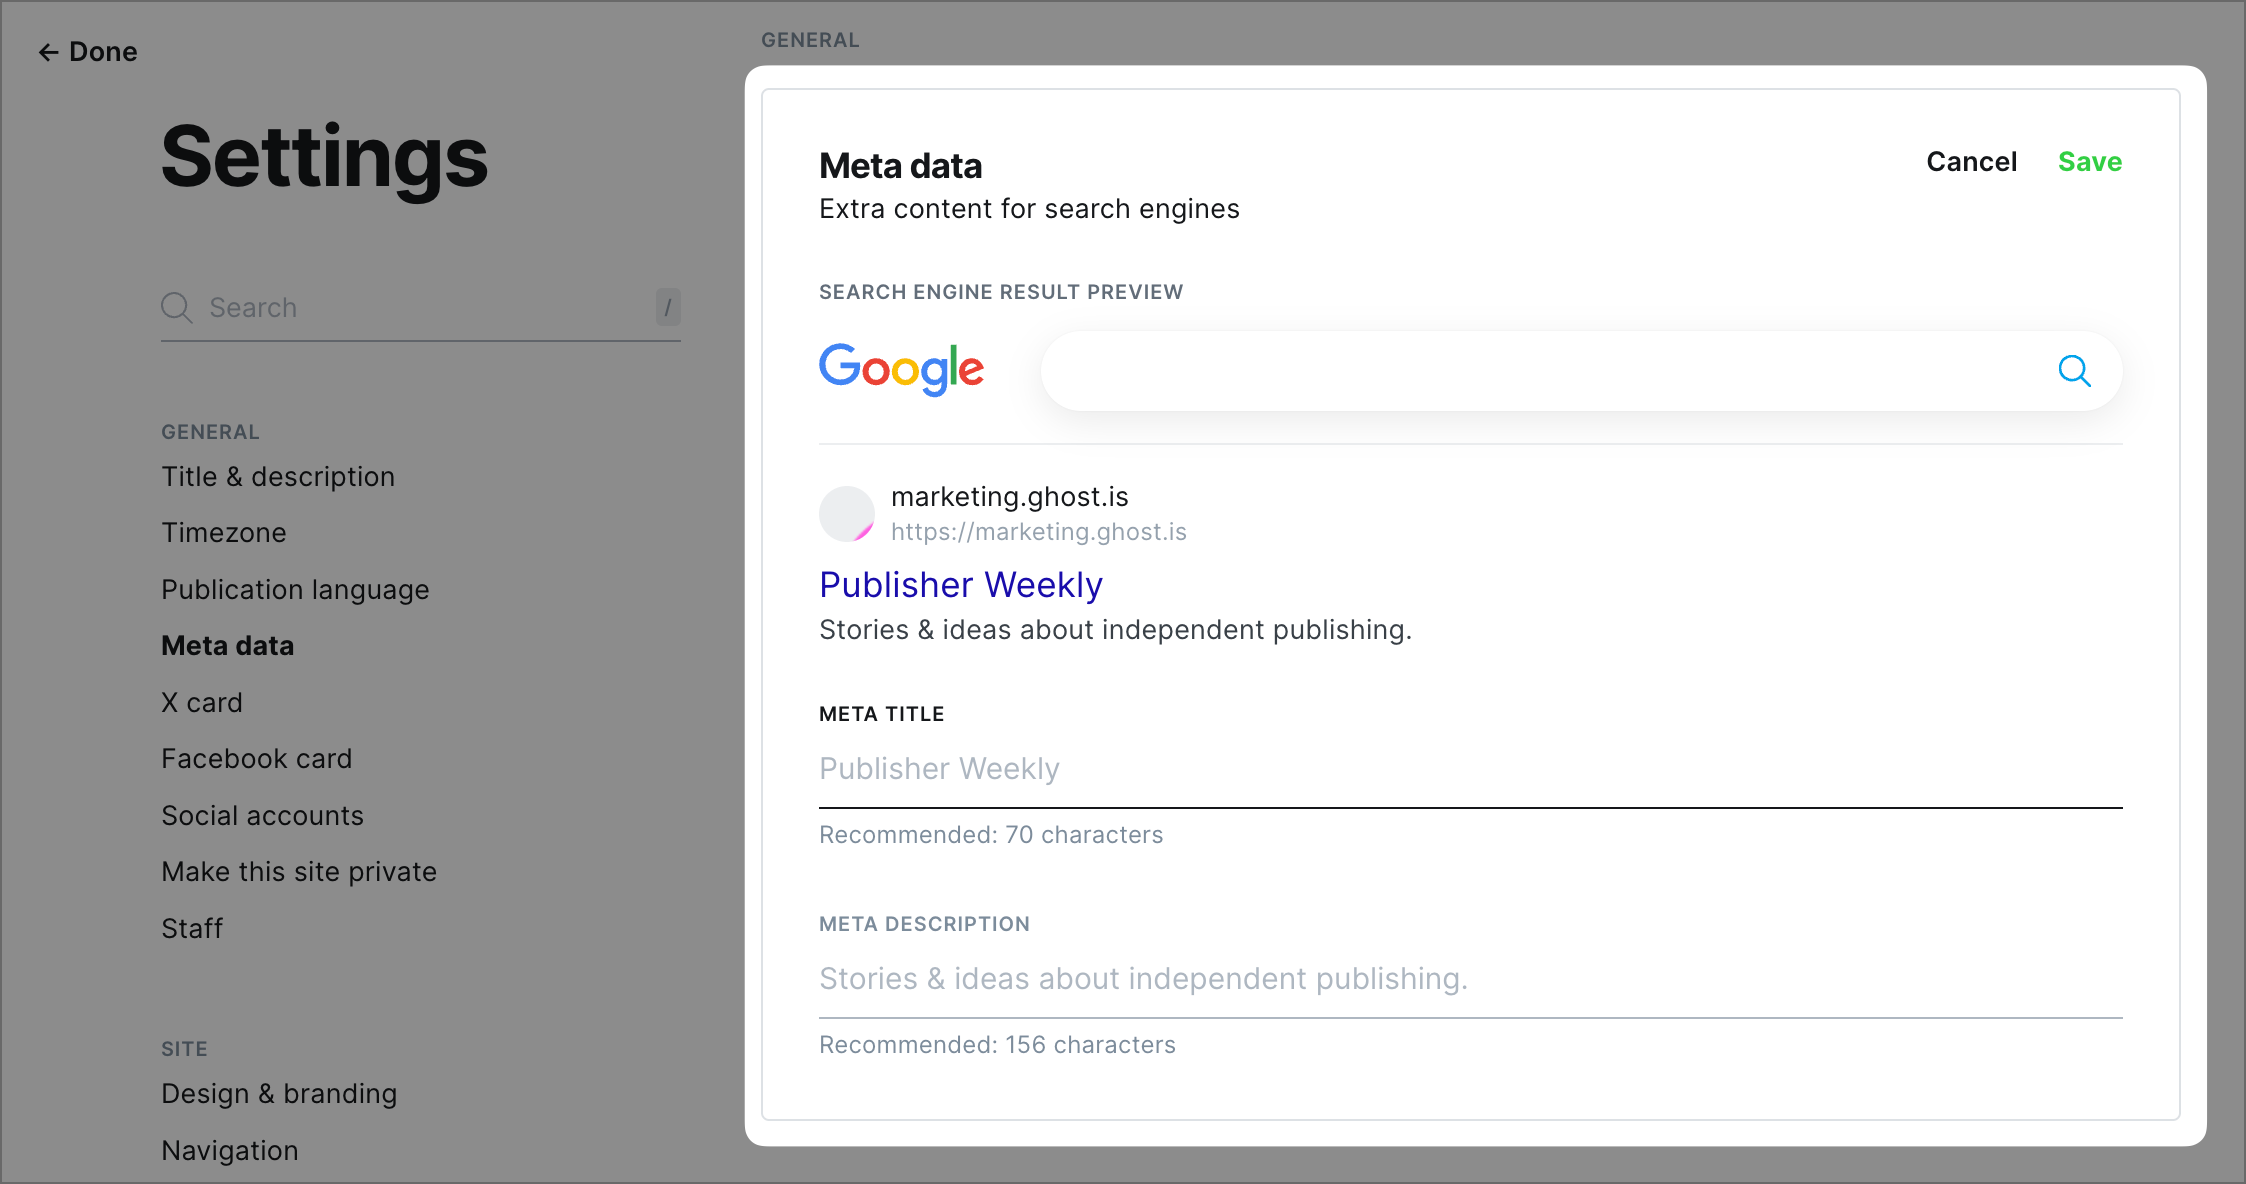The height and width of the screenshot is (1184, 2246).
Task: Save the Meta data changes
Action: (2090, 161)
